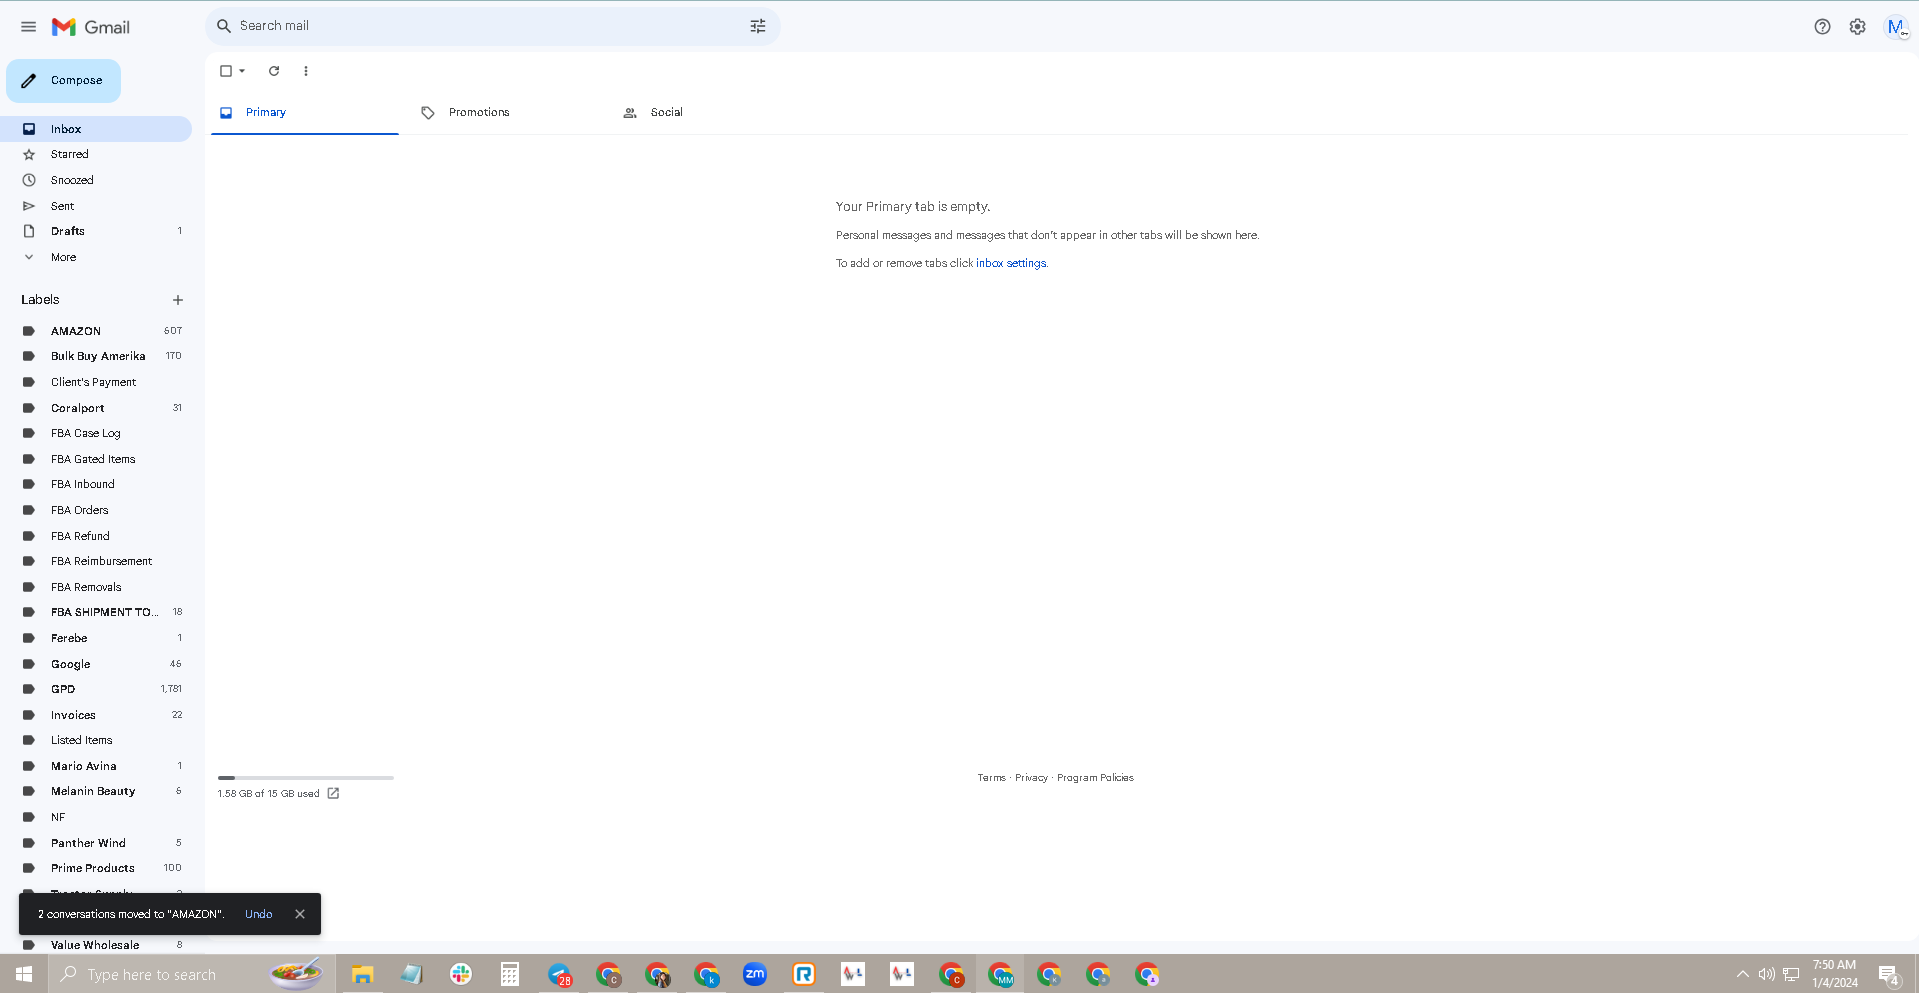The height and width of the screenshot is (993, 1919).
Task: Open the Privacy link
Action: pos(1031,778)
